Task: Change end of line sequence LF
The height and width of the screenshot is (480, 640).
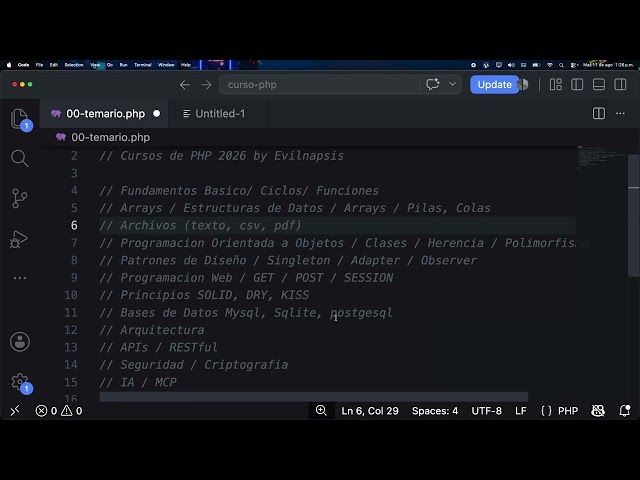Action: click(520, 411)
